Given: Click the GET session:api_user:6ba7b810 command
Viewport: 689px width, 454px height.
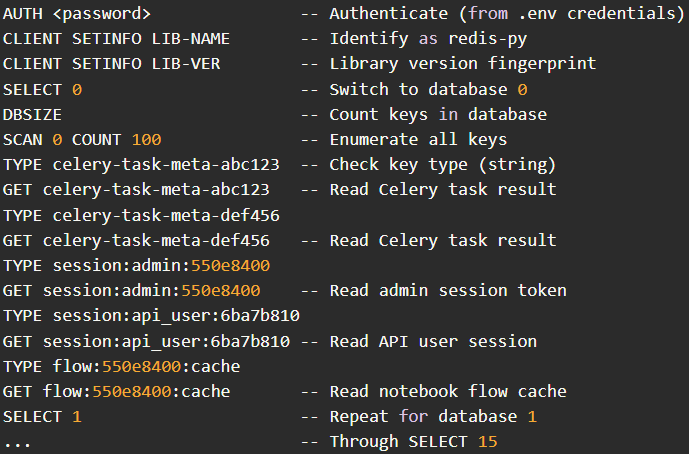Looking at the screenshot, I should click(146, 341).
